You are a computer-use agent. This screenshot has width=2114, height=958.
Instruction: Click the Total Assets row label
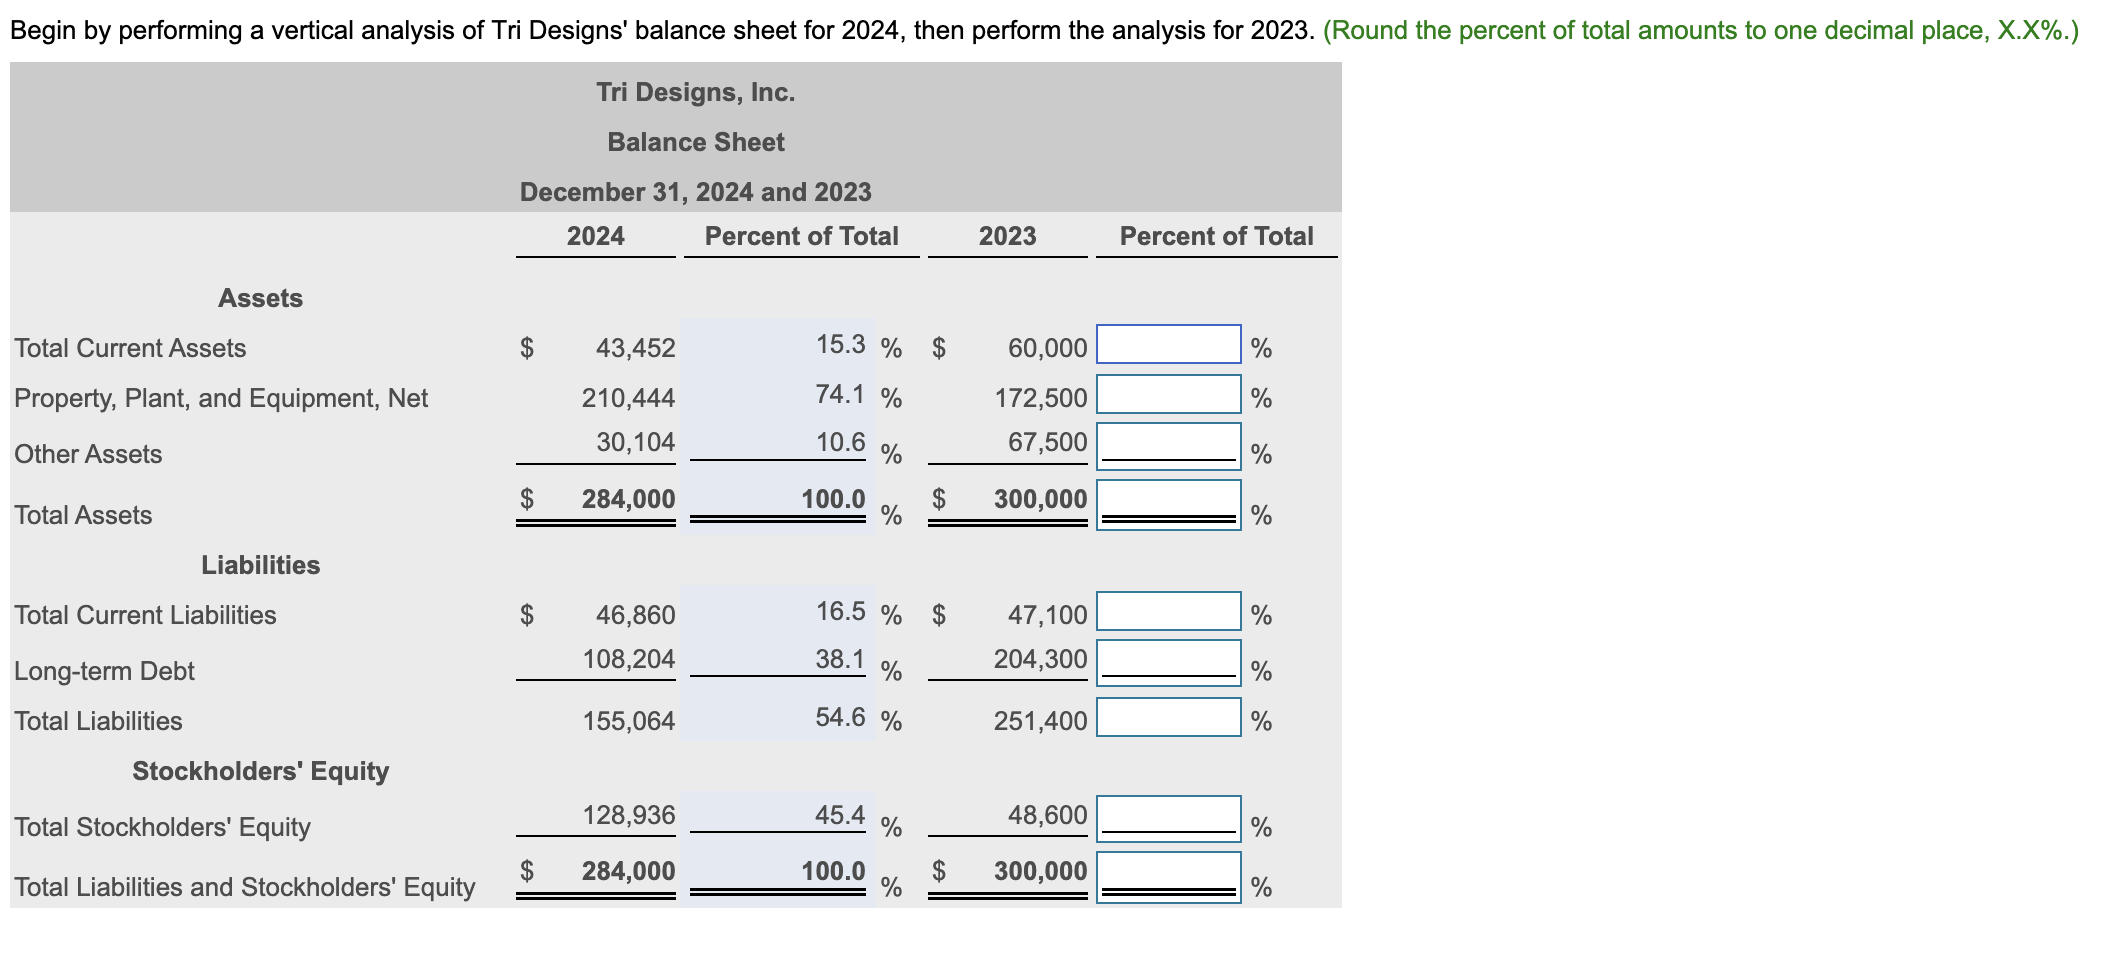(83, 515)
